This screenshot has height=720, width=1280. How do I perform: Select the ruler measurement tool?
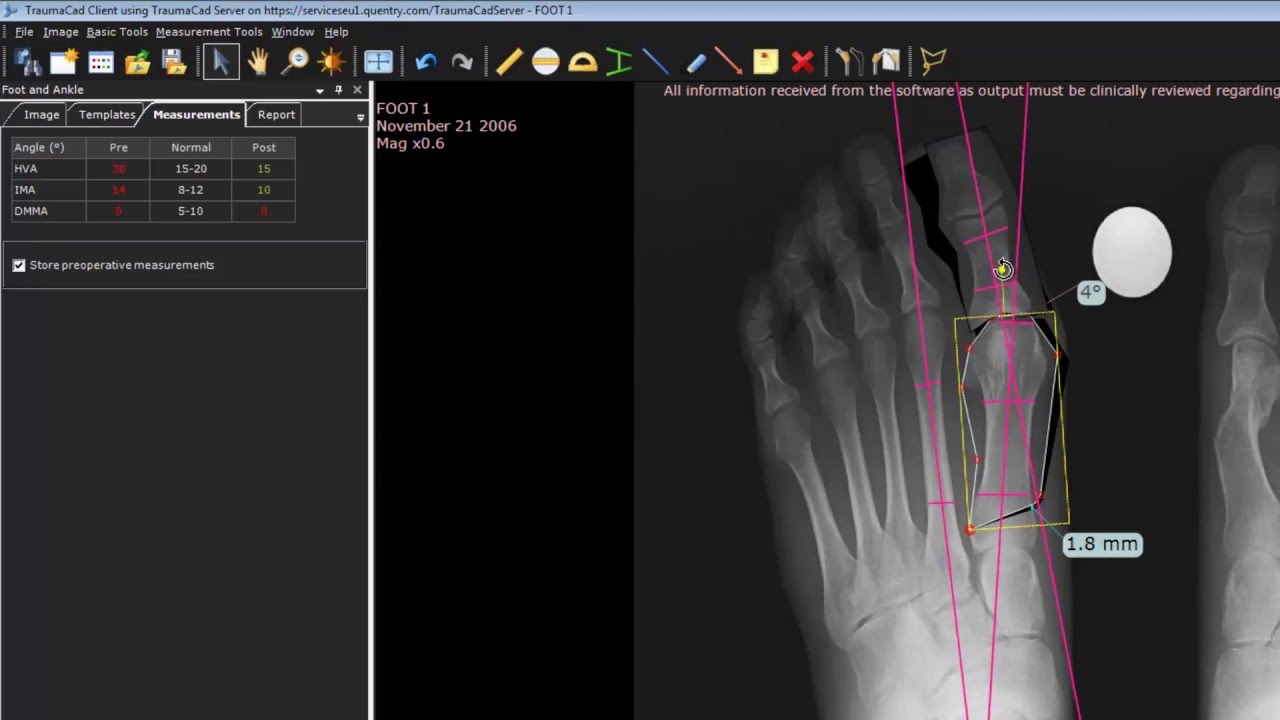click(x=509, y=62)
